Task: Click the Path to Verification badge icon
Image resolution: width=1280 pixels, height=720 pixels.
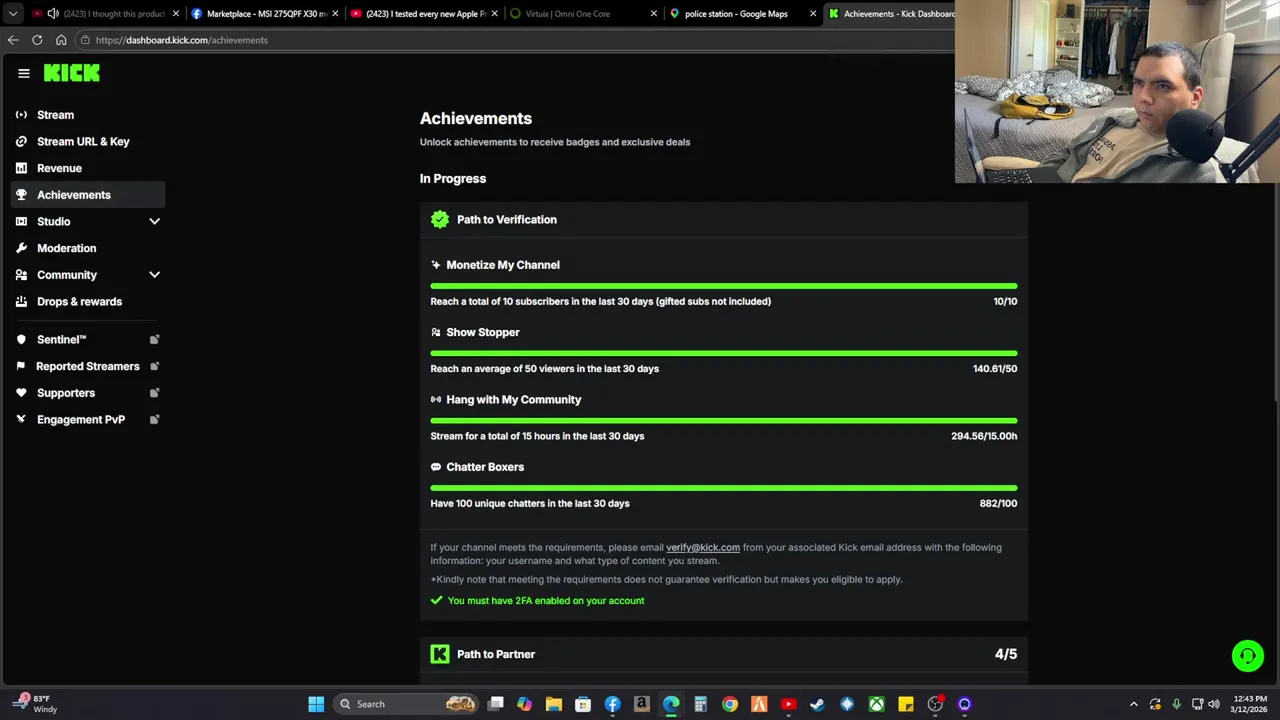Action: coord(440,219)
